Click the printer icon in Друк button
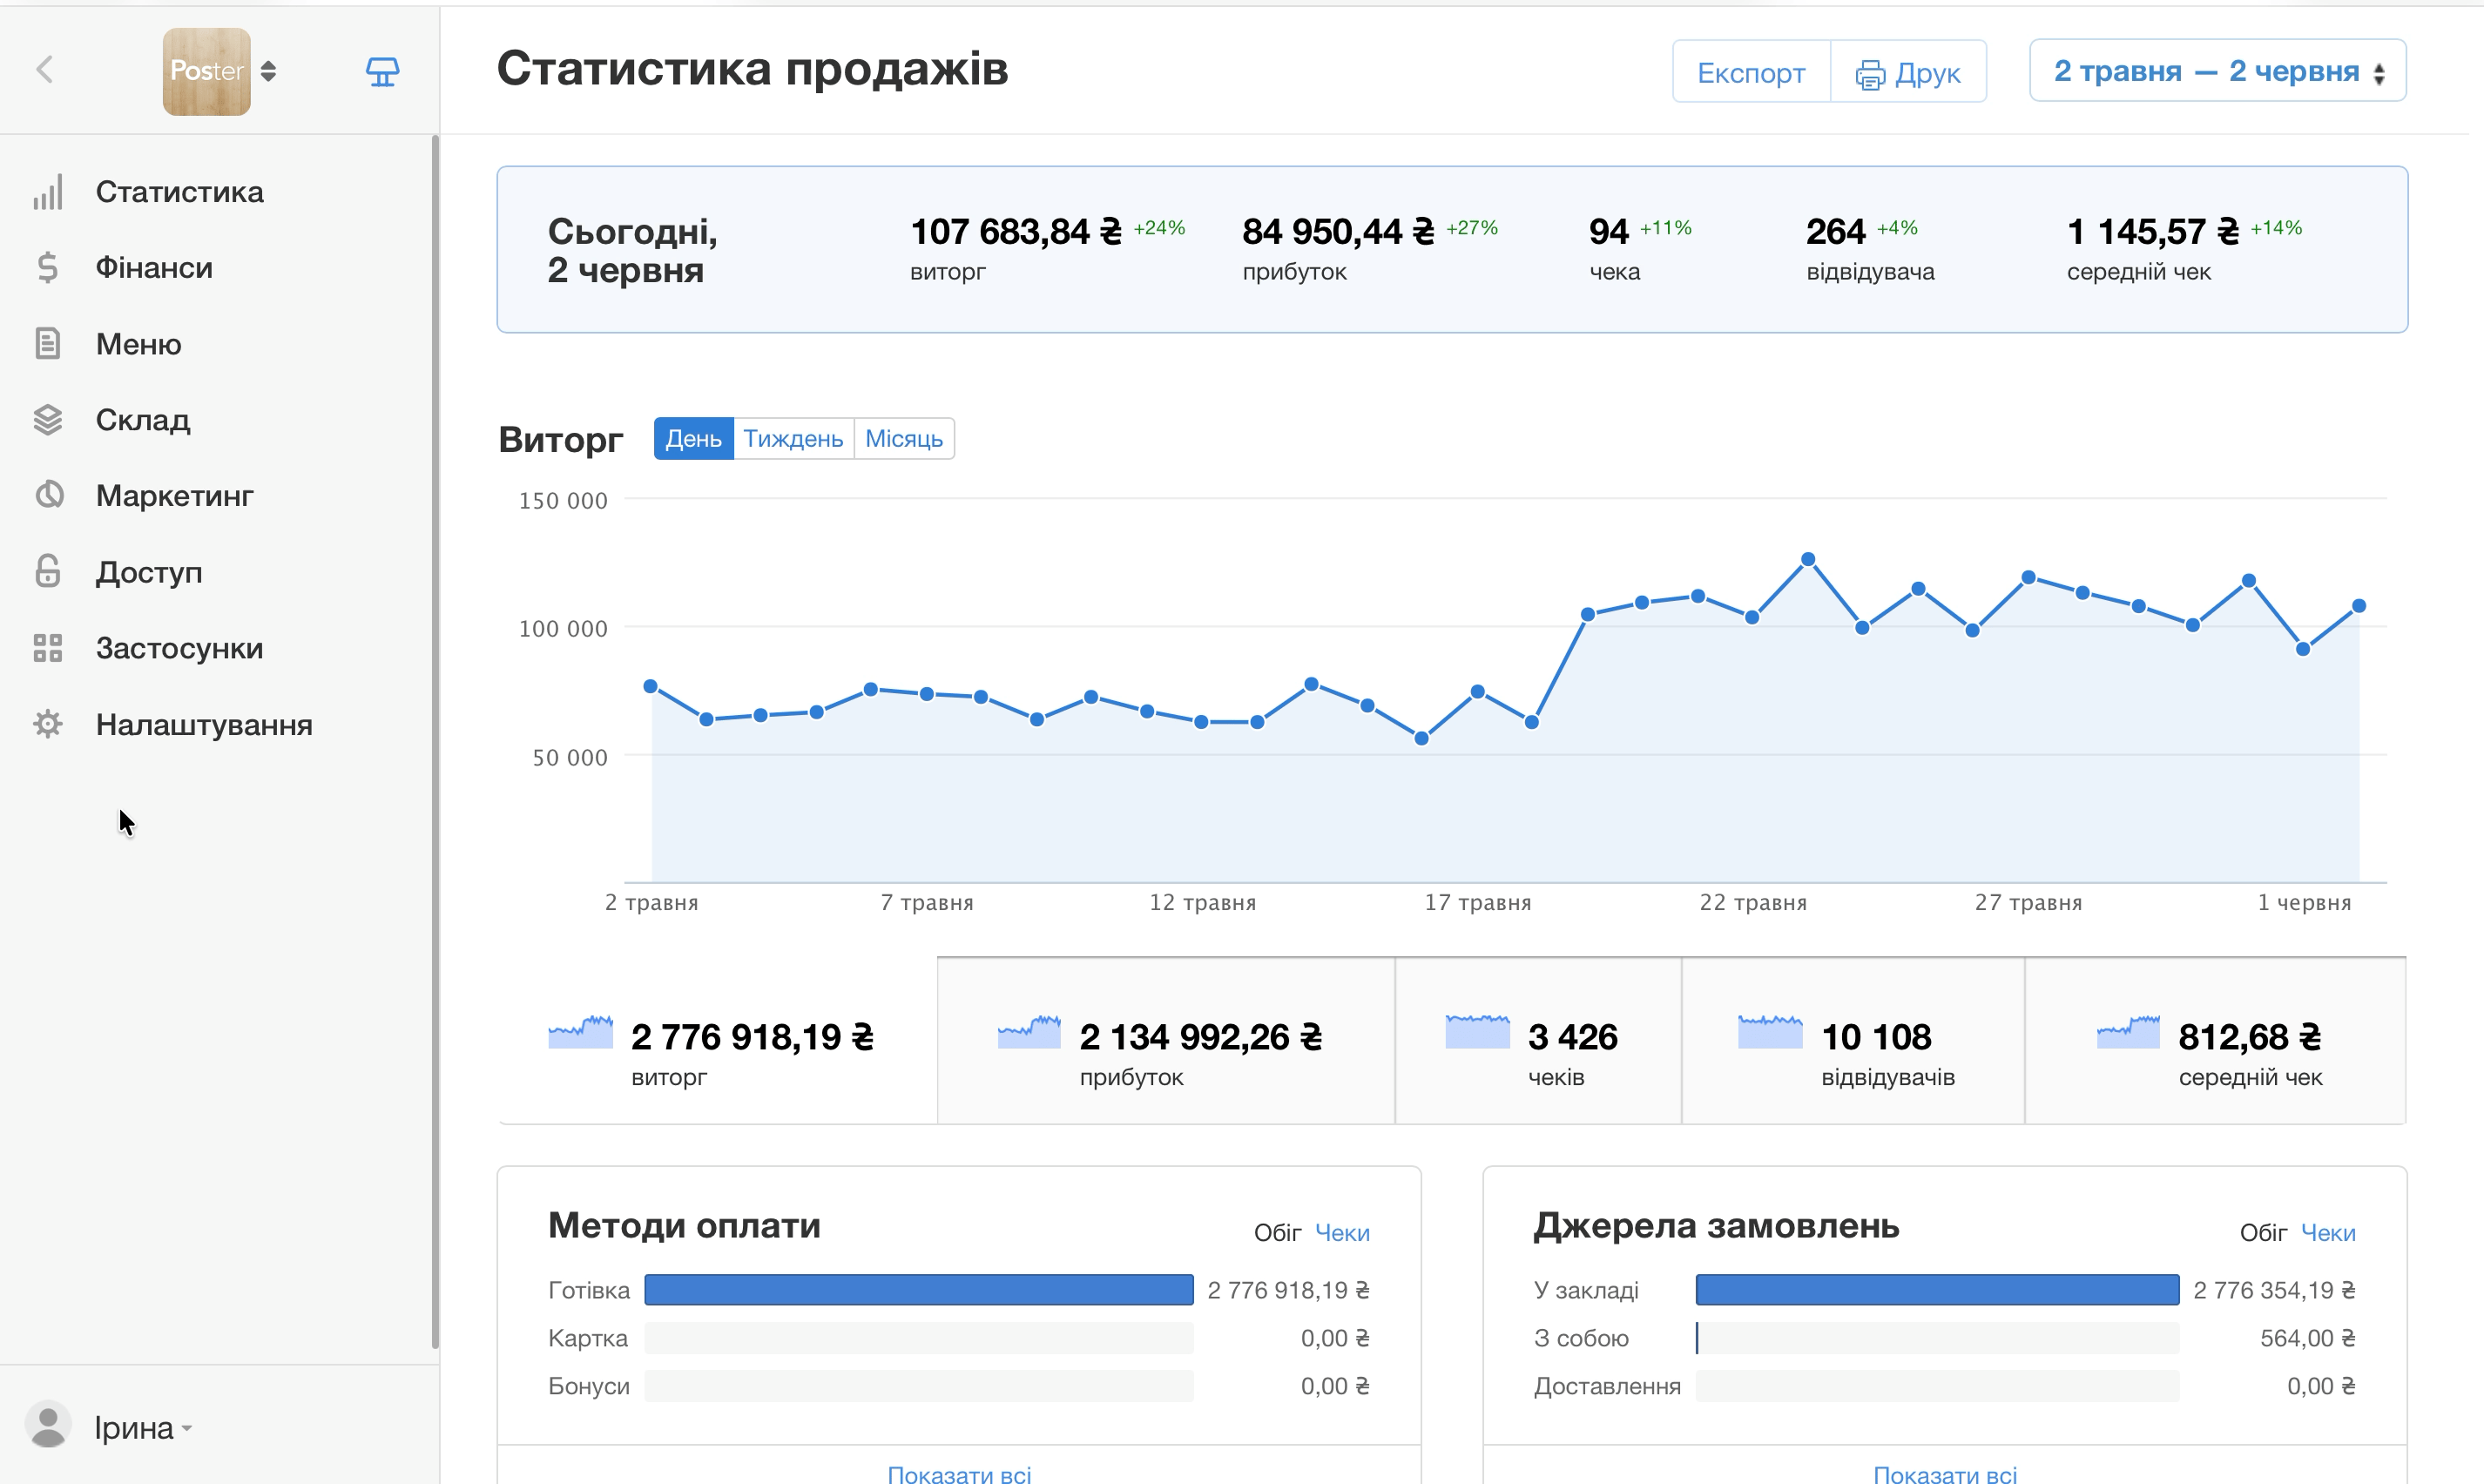 (1870, 74)
